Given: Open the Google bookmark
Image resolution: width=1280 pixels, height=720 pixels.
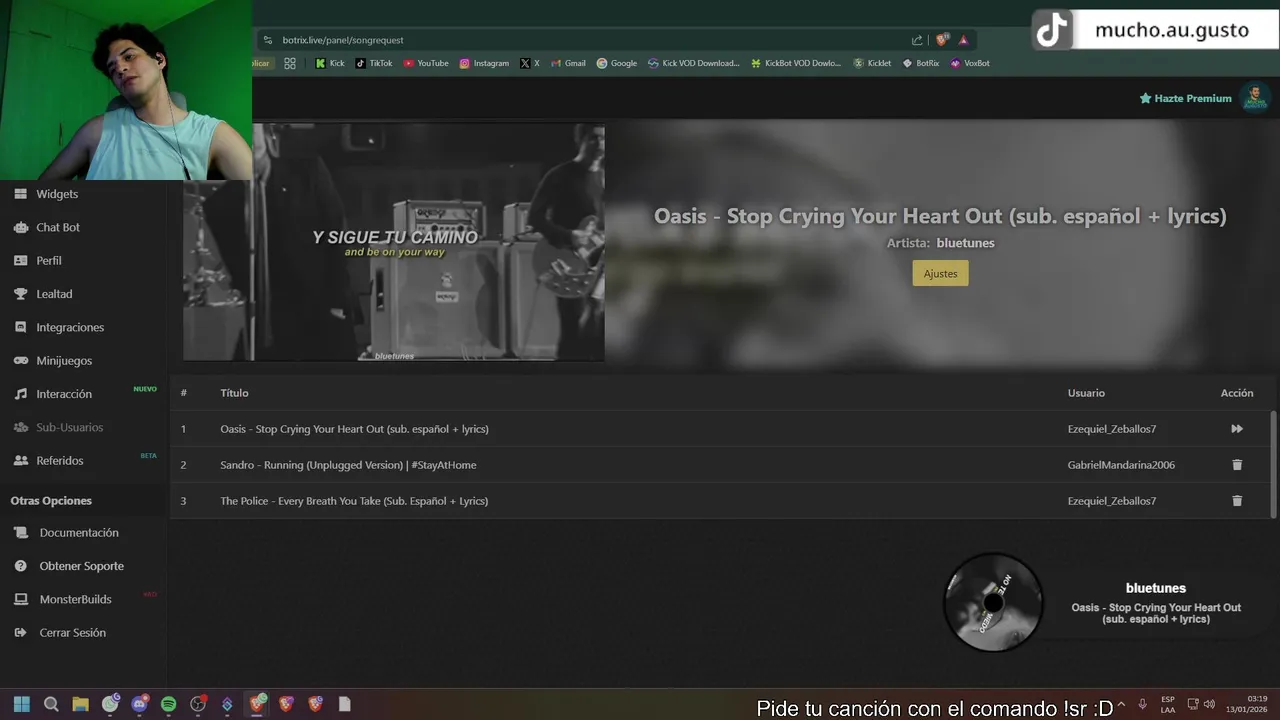Looking at the screenshot, I should pyautogui.click(x=617, y=63).
